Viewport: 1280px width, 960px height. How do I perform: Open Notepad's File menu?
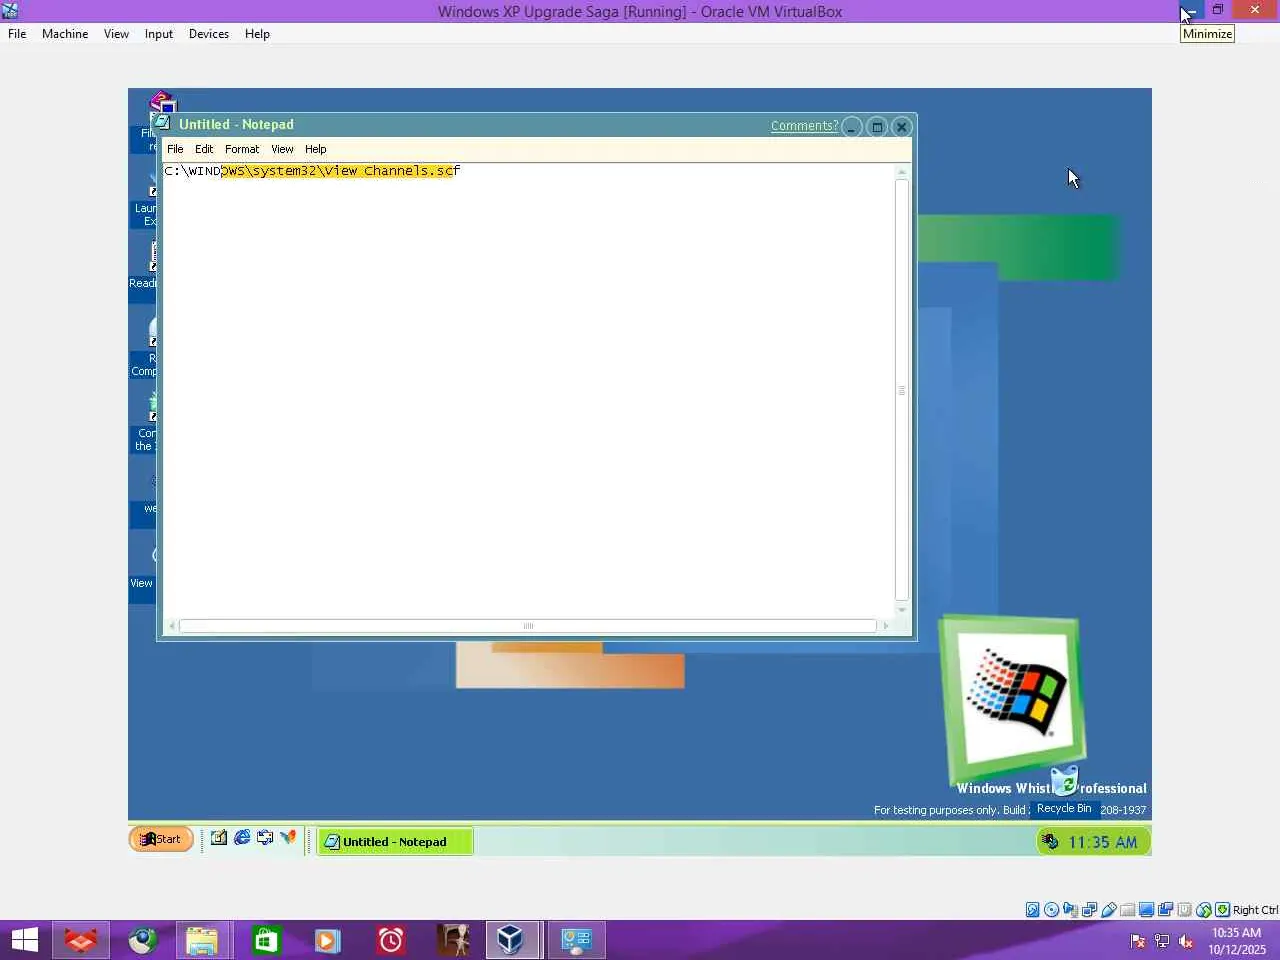(175, 149)
